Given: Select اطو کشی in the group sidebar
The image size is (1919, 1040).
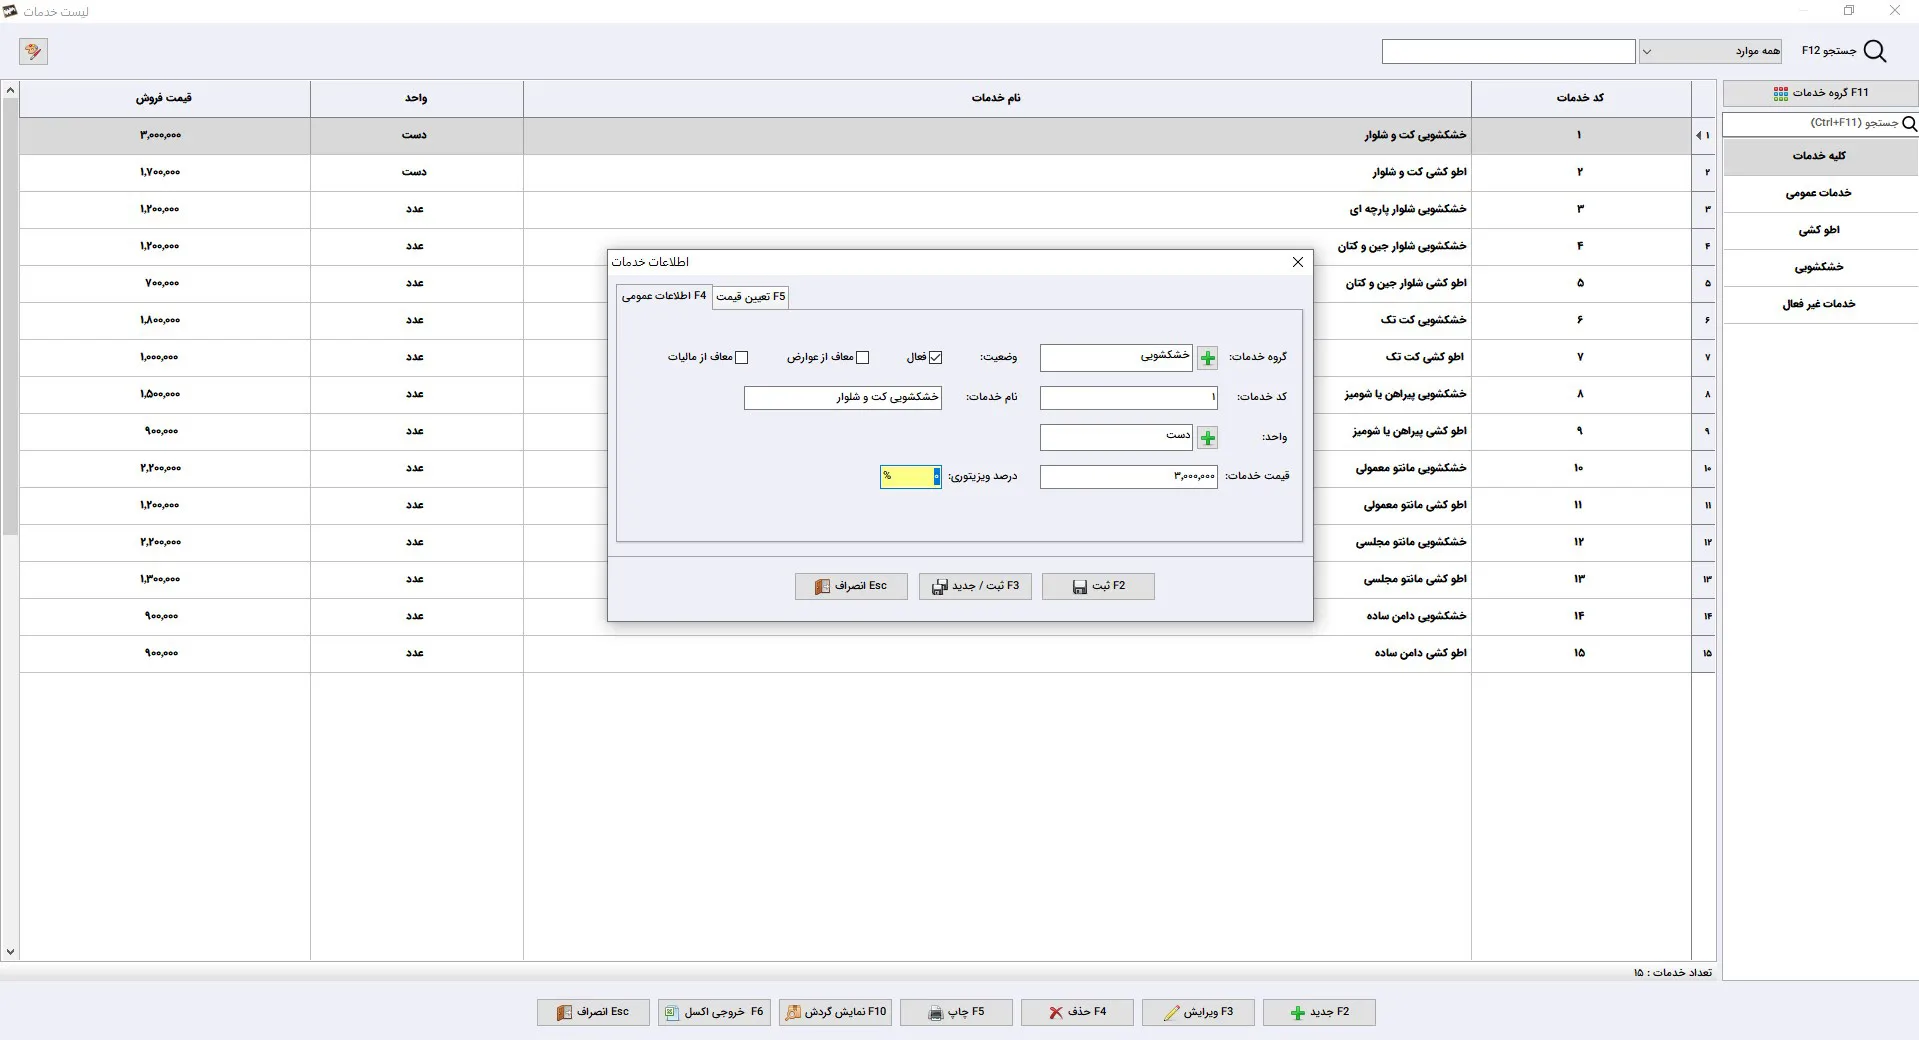Looking at the screenshot, I should tap(1820, 230).
